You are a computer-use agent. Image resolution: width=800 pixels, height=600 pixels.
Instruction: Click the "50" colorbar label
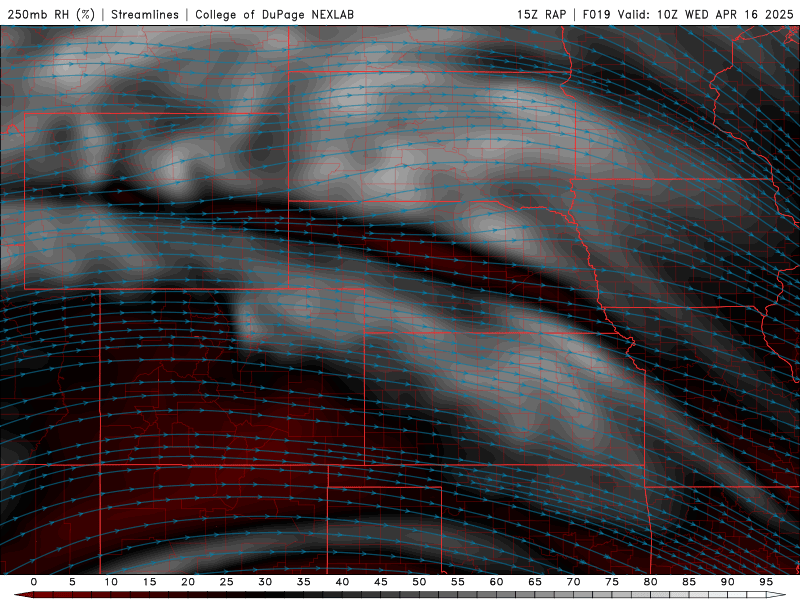coord(419,582)
